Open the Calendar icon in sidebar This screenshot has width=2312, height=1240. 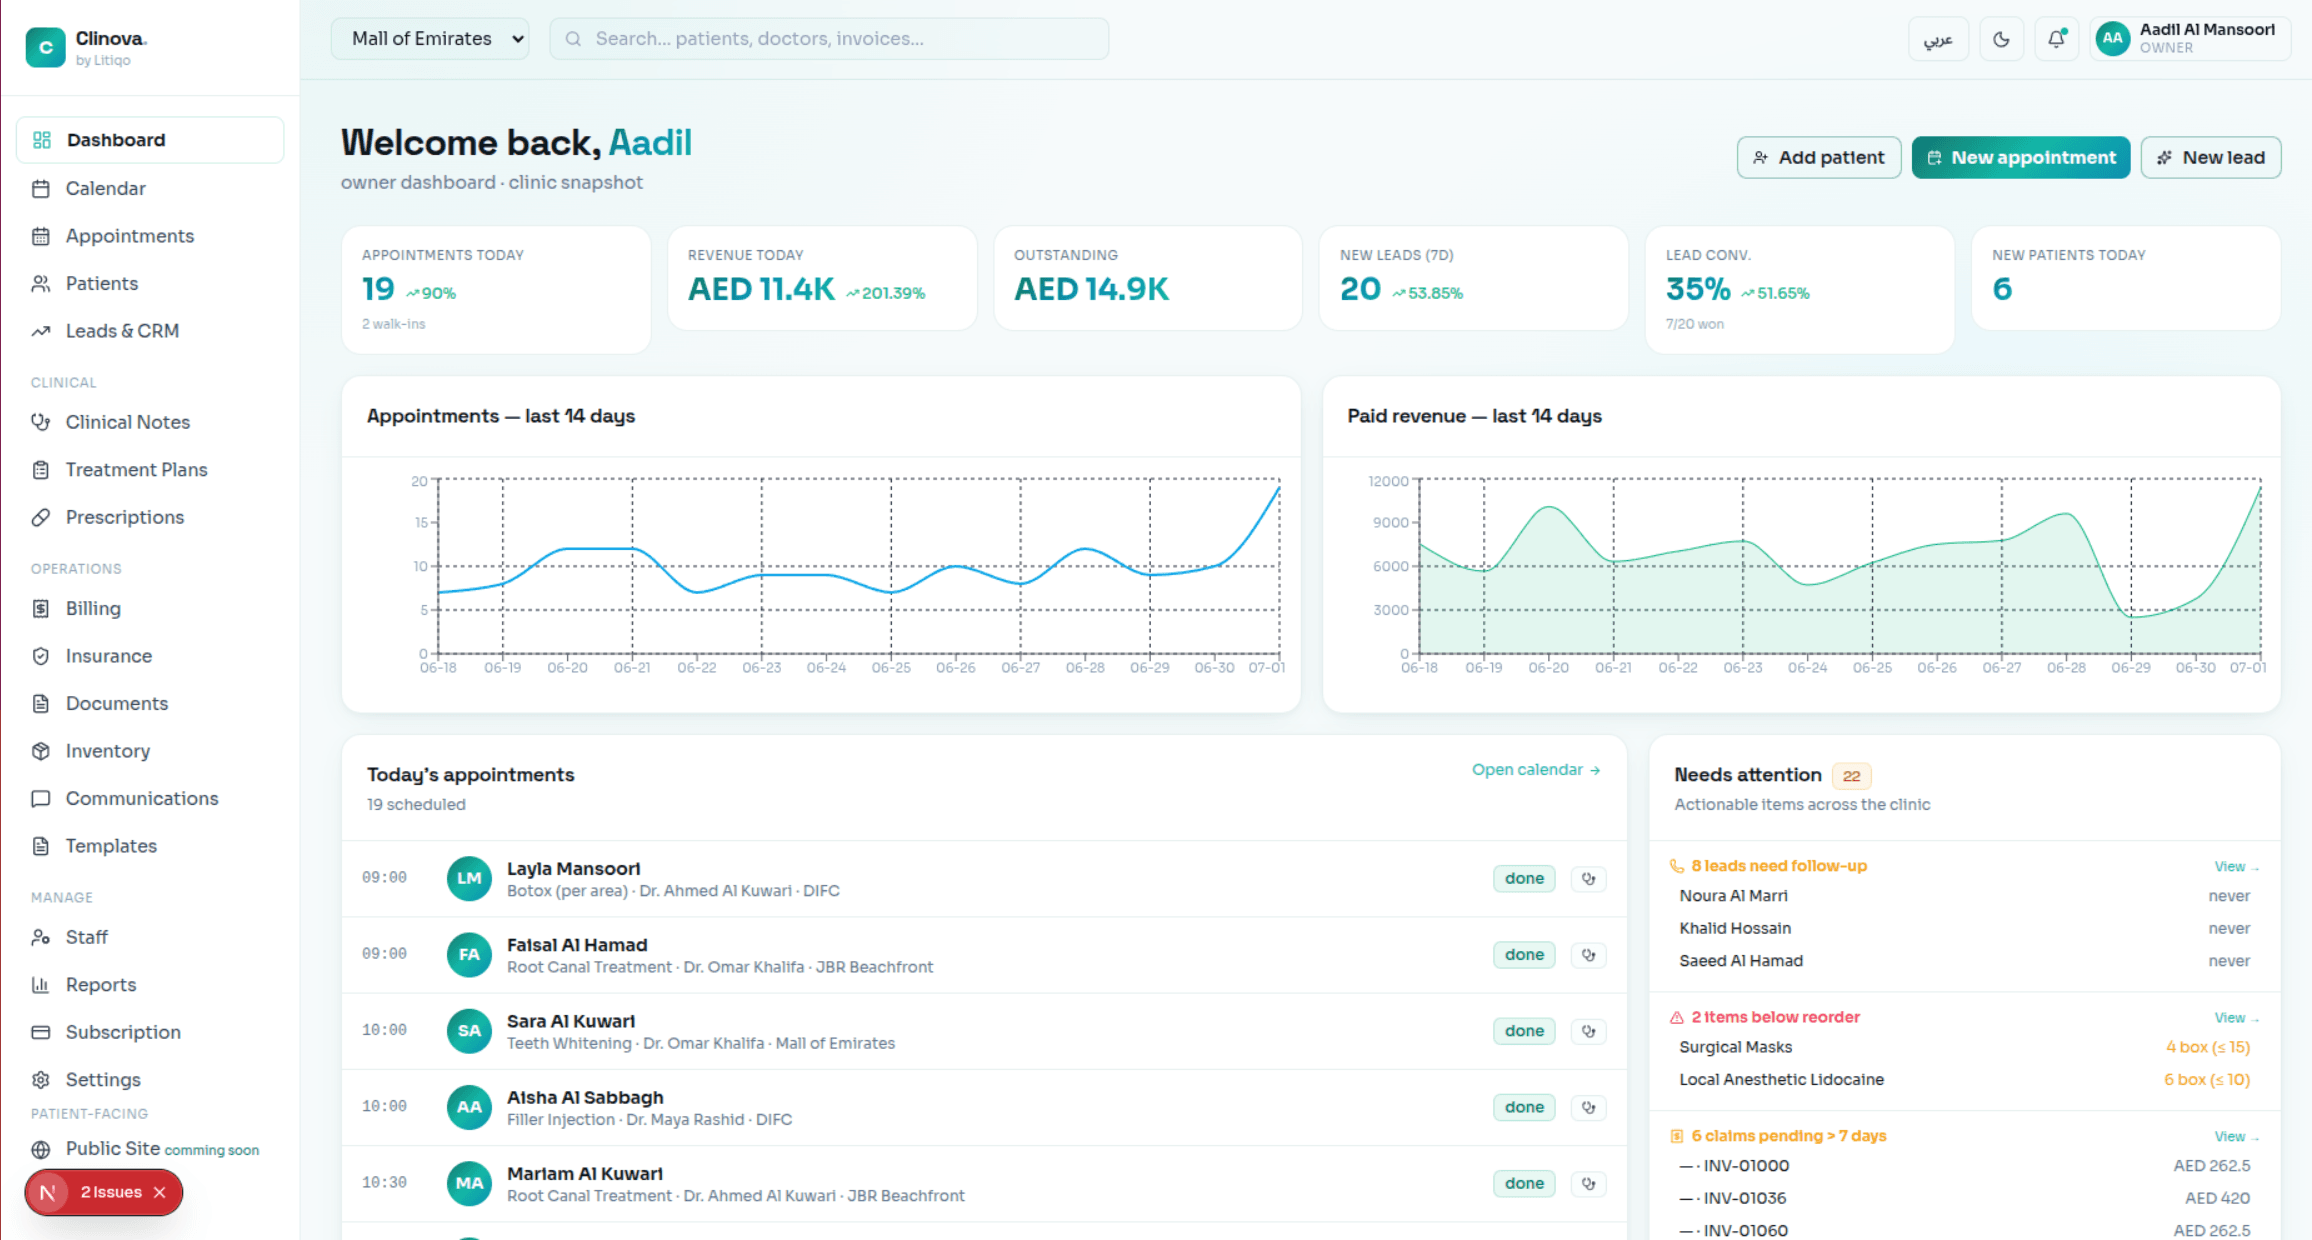(x=41, y=188)
